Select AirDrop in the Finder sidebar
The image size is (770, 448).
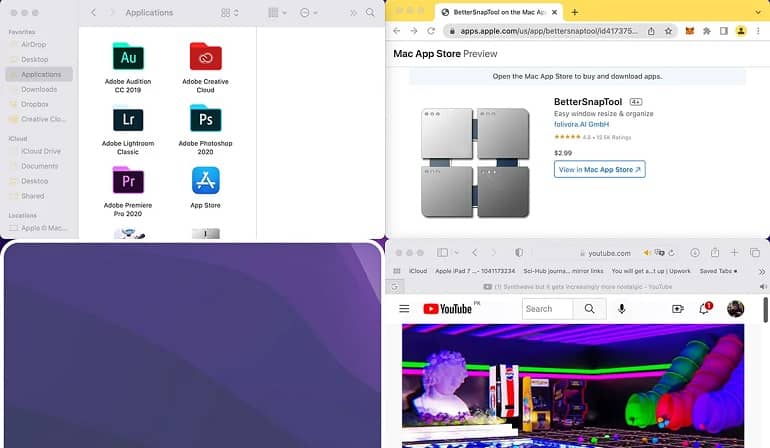(x=33, y=44)
